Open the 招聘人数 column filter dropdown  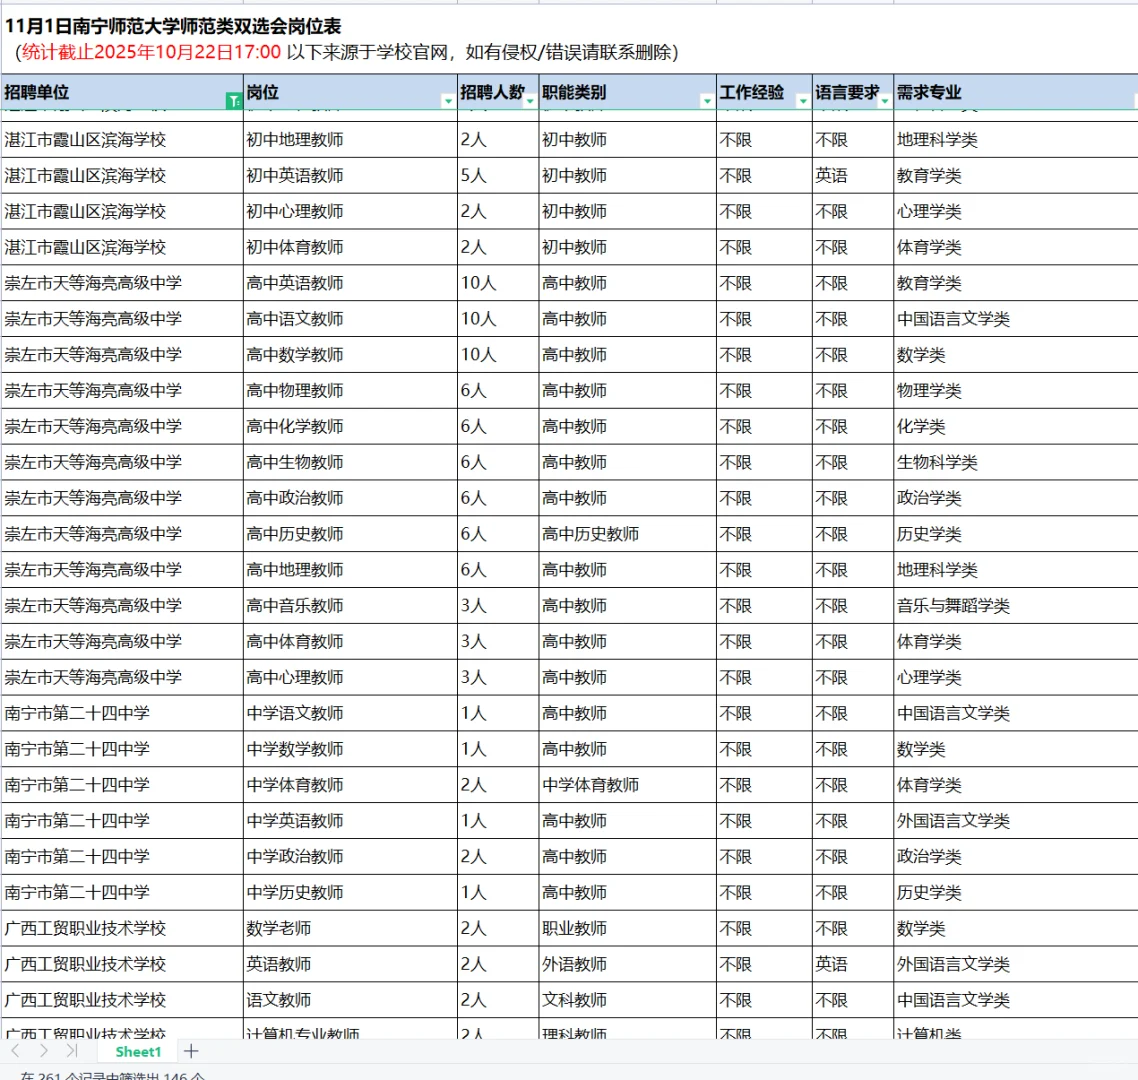pyautogui.click(x=530, y=101)
